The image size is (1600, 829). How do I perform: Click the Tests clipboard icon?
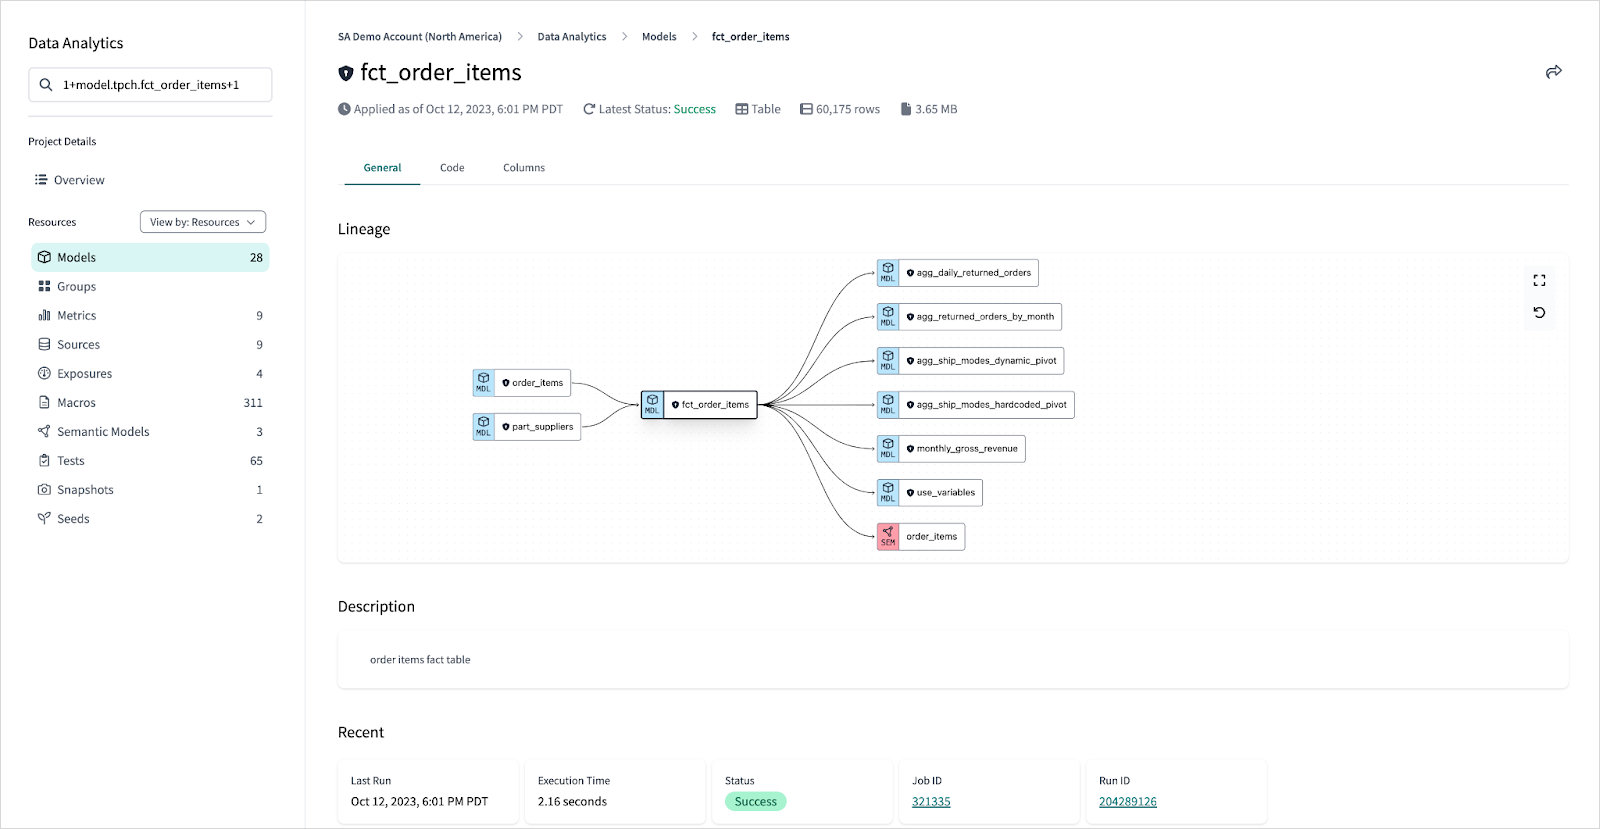[x=44, y=460]
